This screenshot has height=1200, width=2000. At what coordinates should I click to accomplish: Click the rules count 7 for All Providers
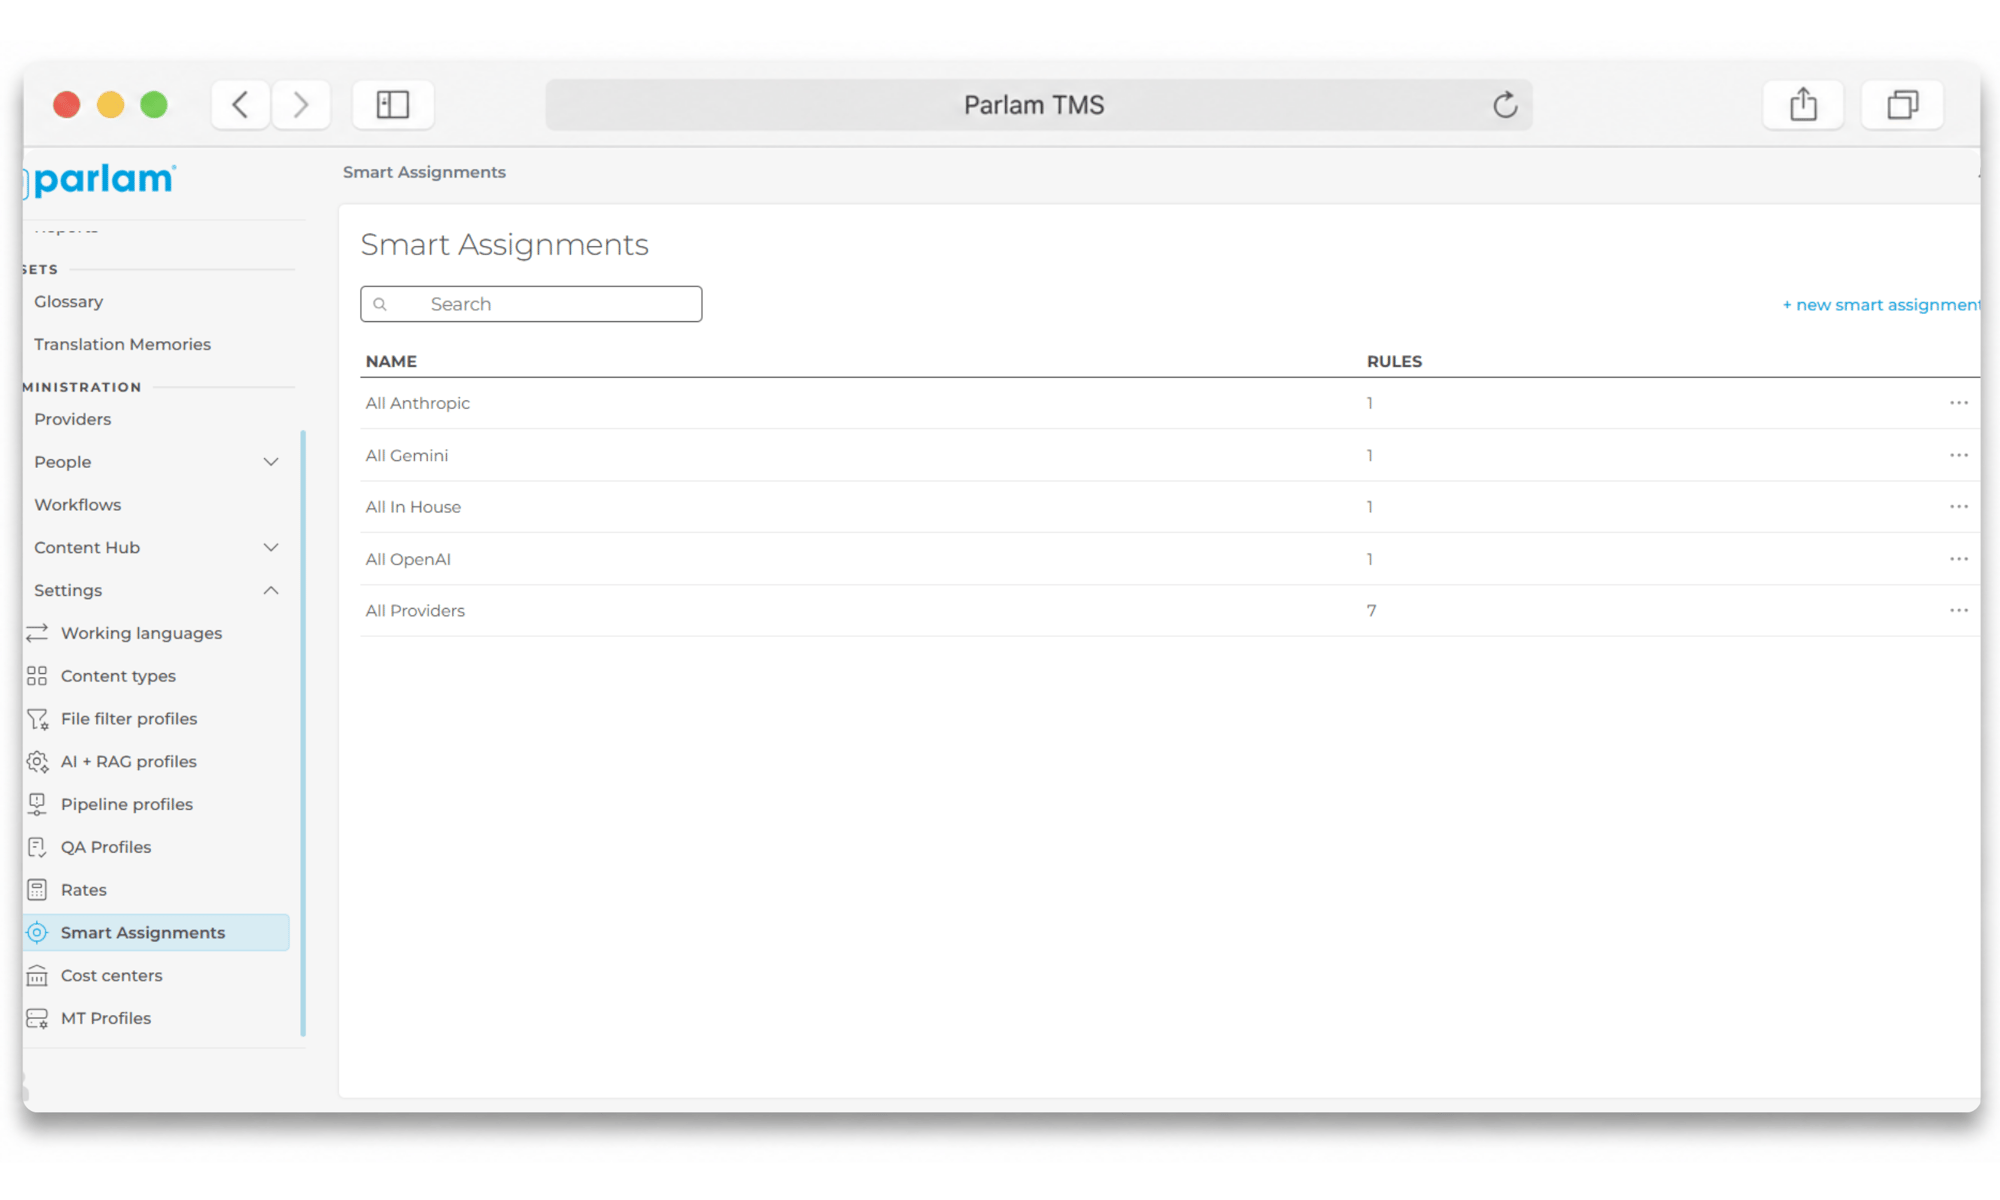click(1371, 610)
